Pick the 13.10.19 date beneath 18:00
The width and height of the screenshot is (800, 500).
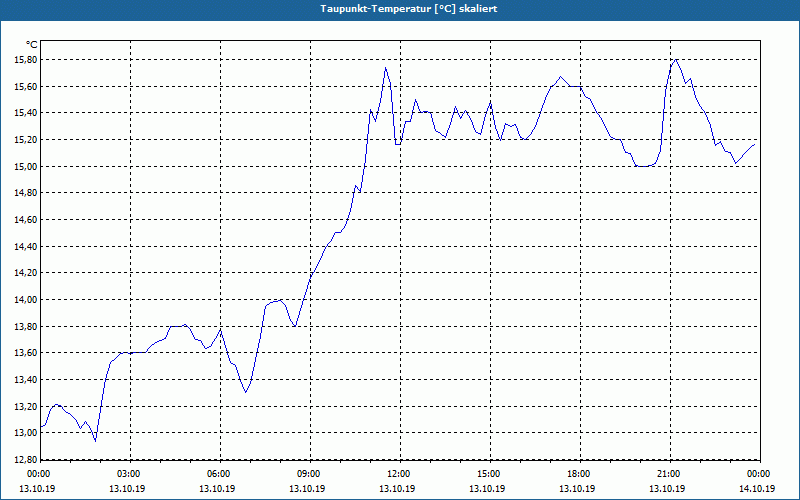pyautogui.click(x=577, y=488)
